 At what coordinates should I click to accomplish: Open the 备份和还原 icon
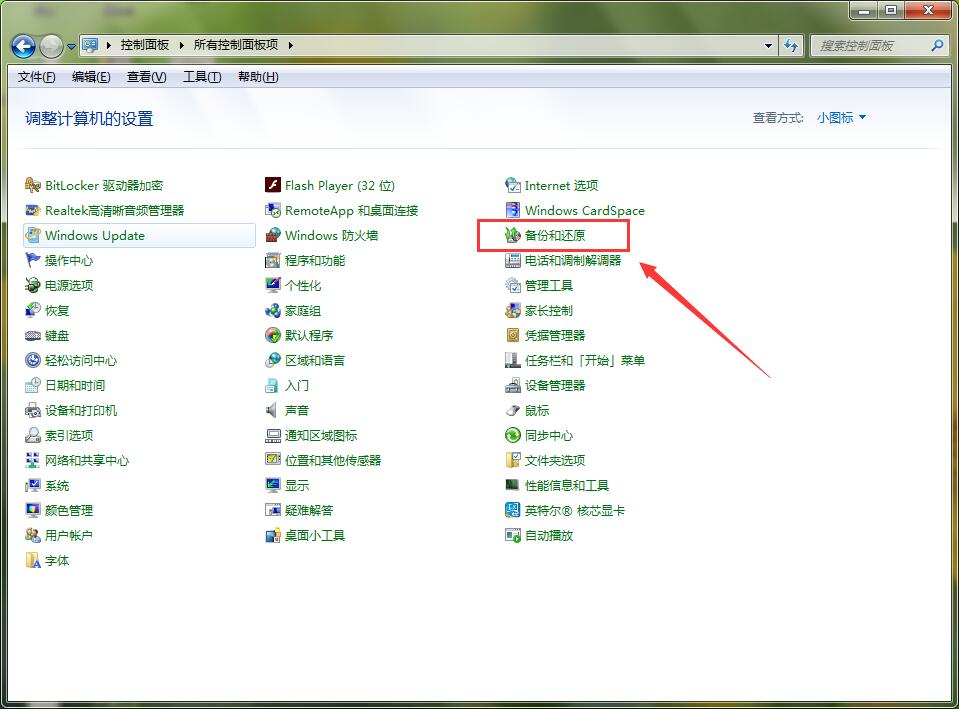tap(513, 235)
